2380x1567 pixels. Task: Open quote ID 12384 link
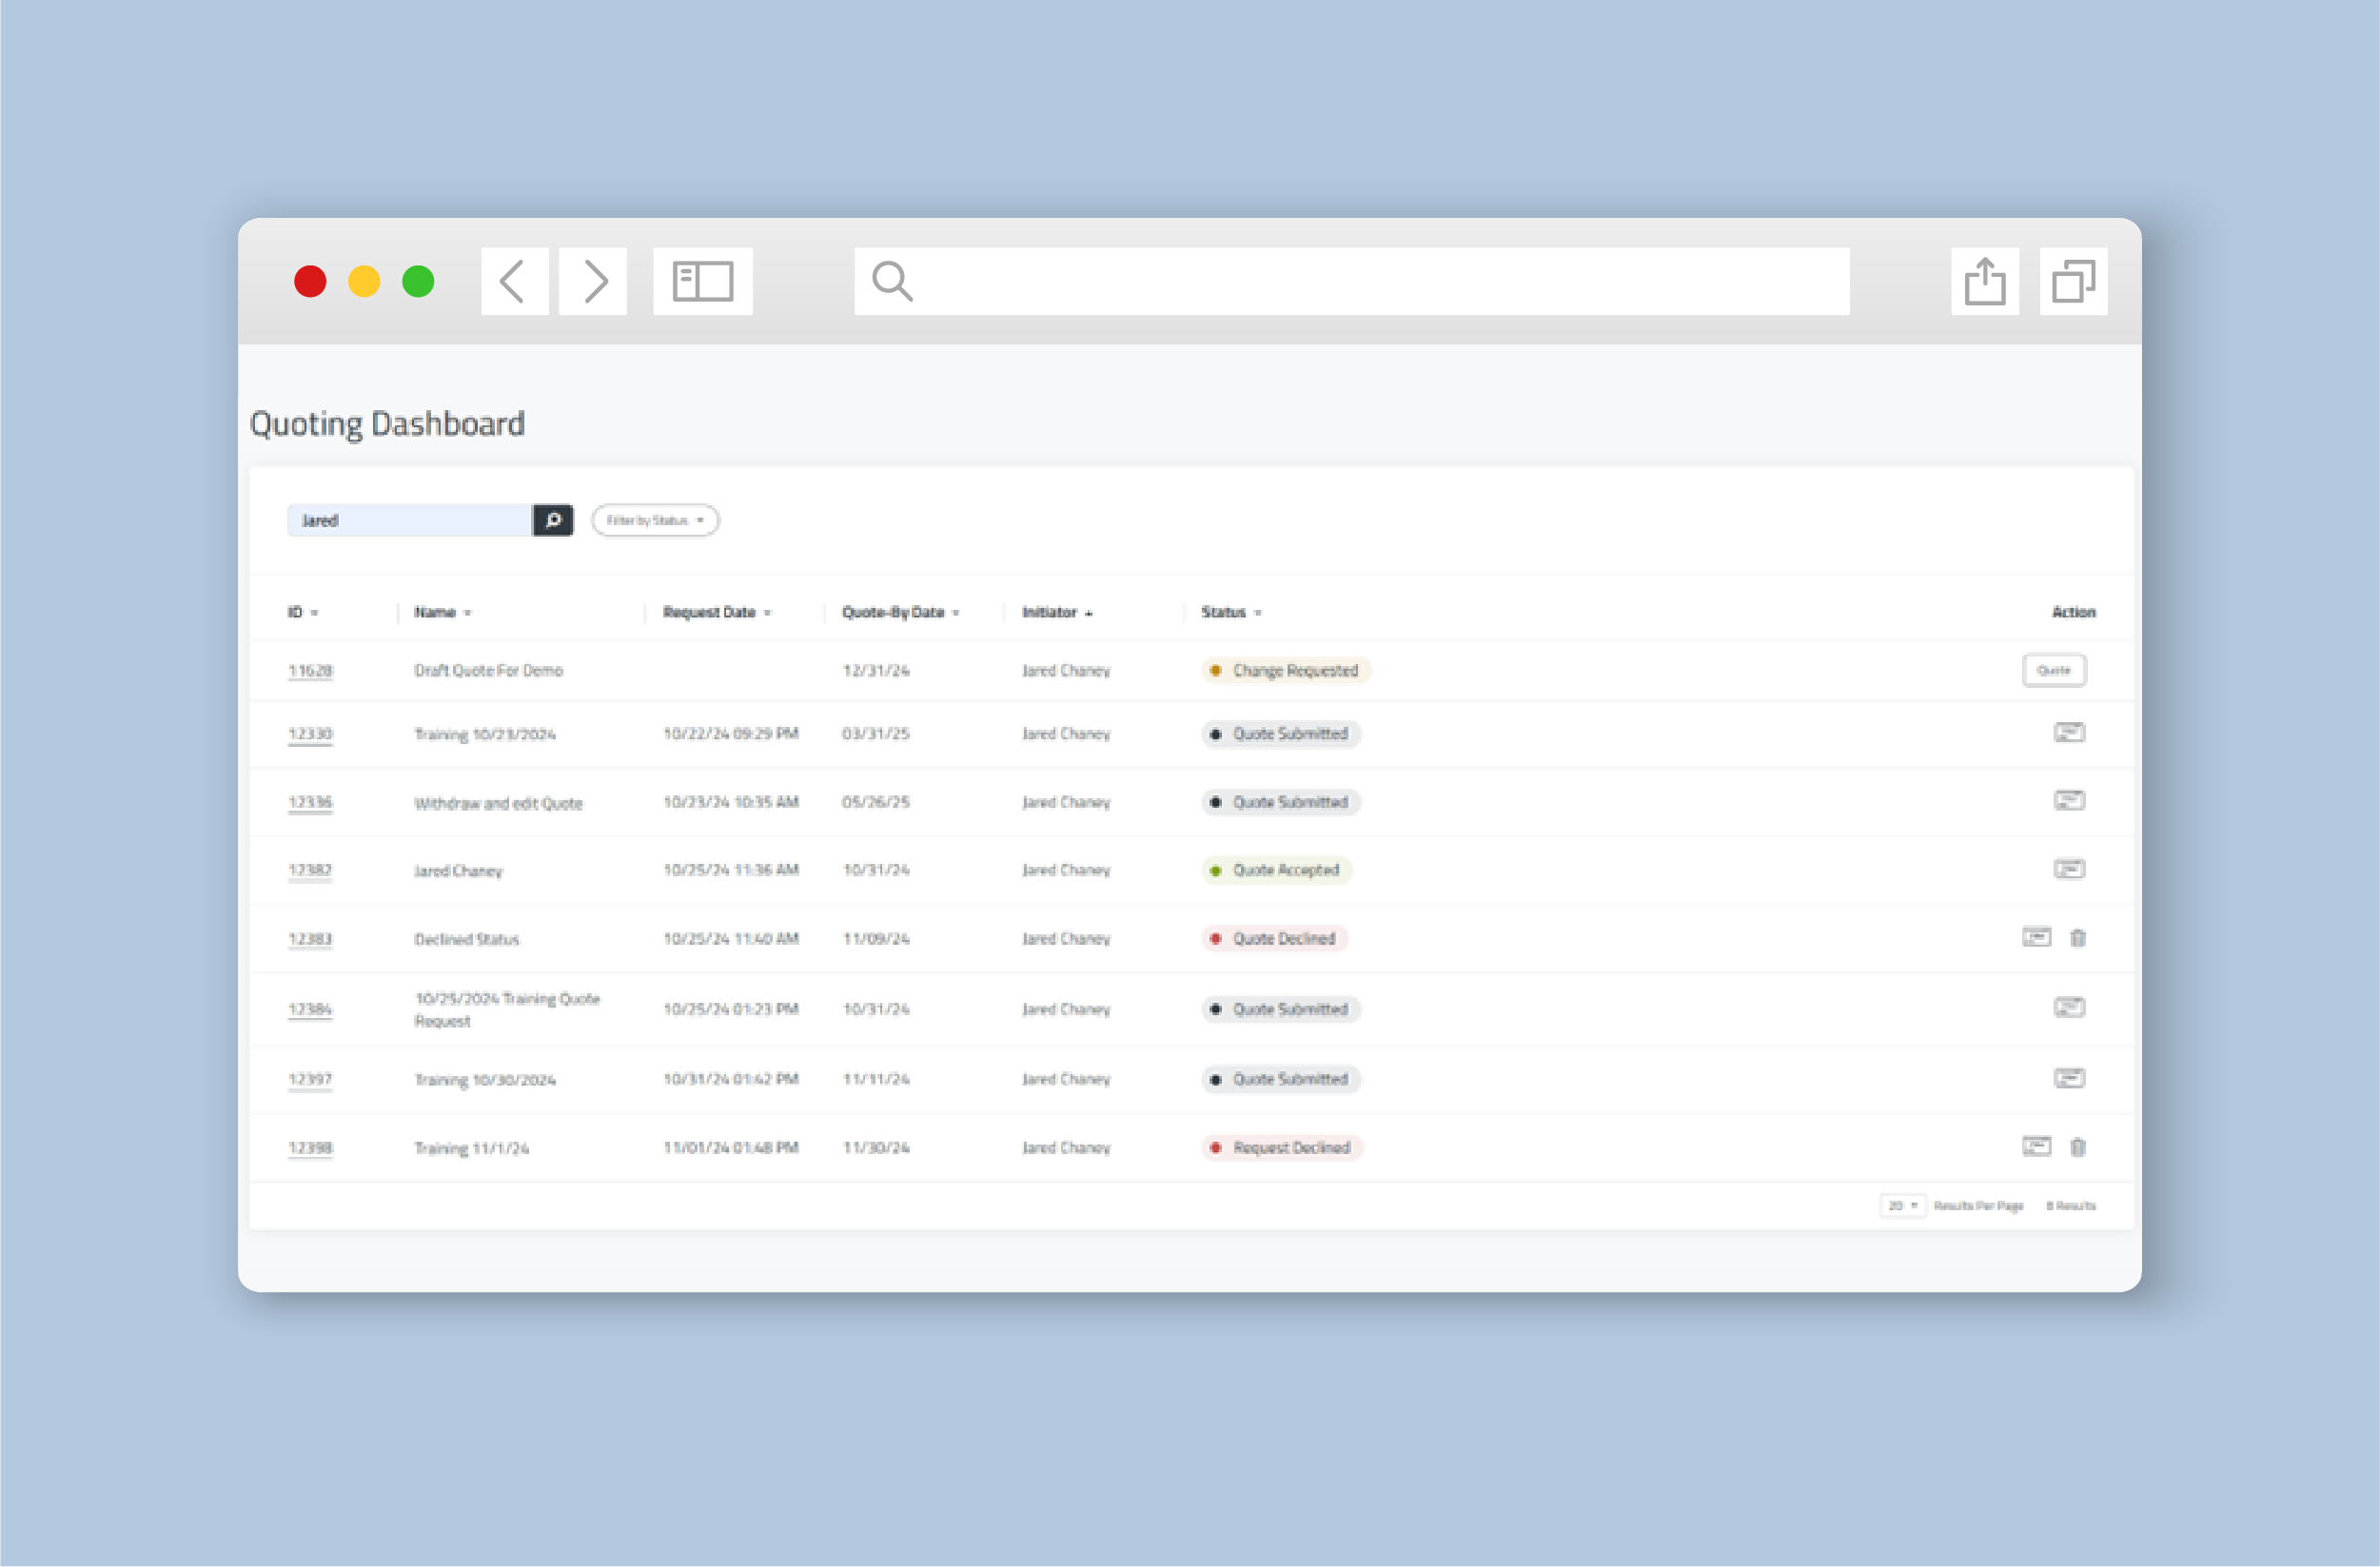[310, 1008]
